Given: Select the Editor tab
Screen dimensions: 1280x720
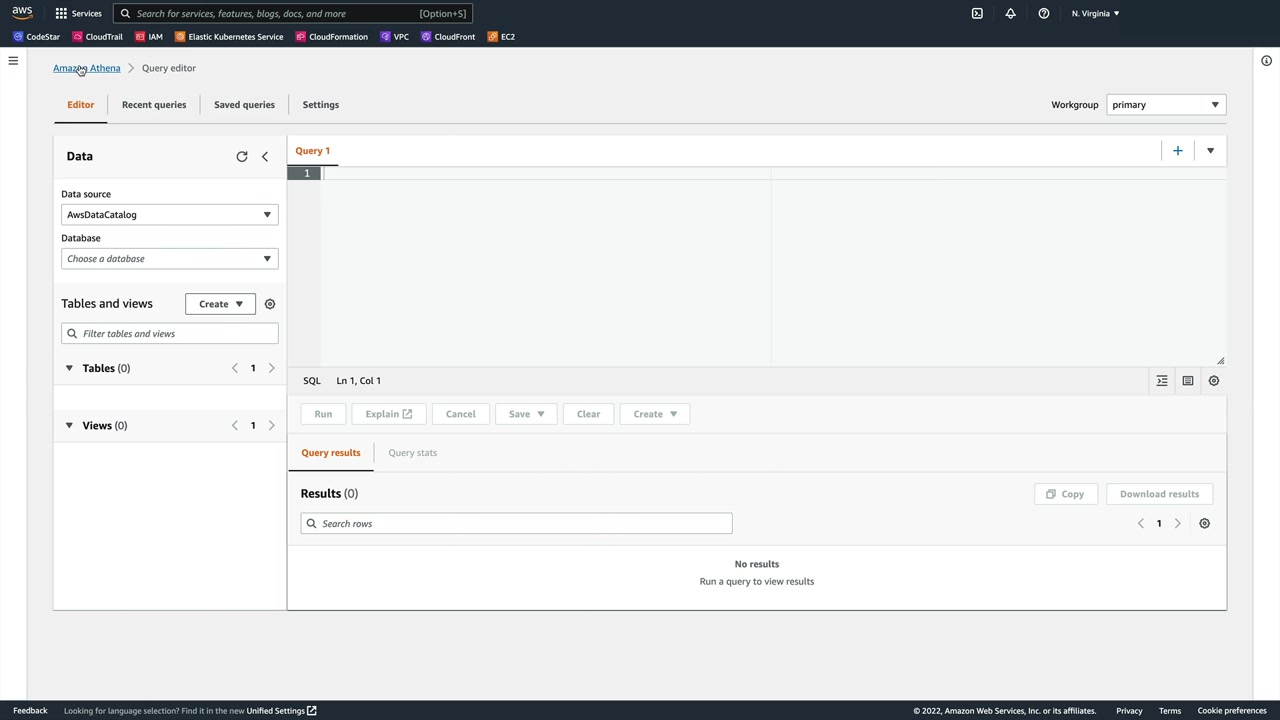Looking at the screenshot, I should tap(81, 105).
